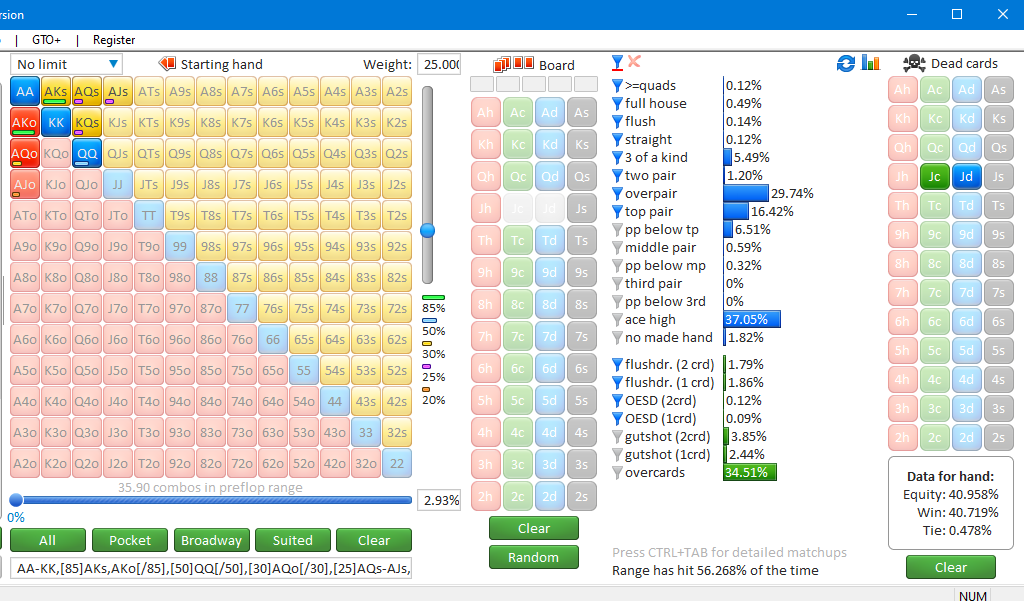Screen dimensions: 1024x601
Task: Click the two red cards icon before Board
Action: 523,63
